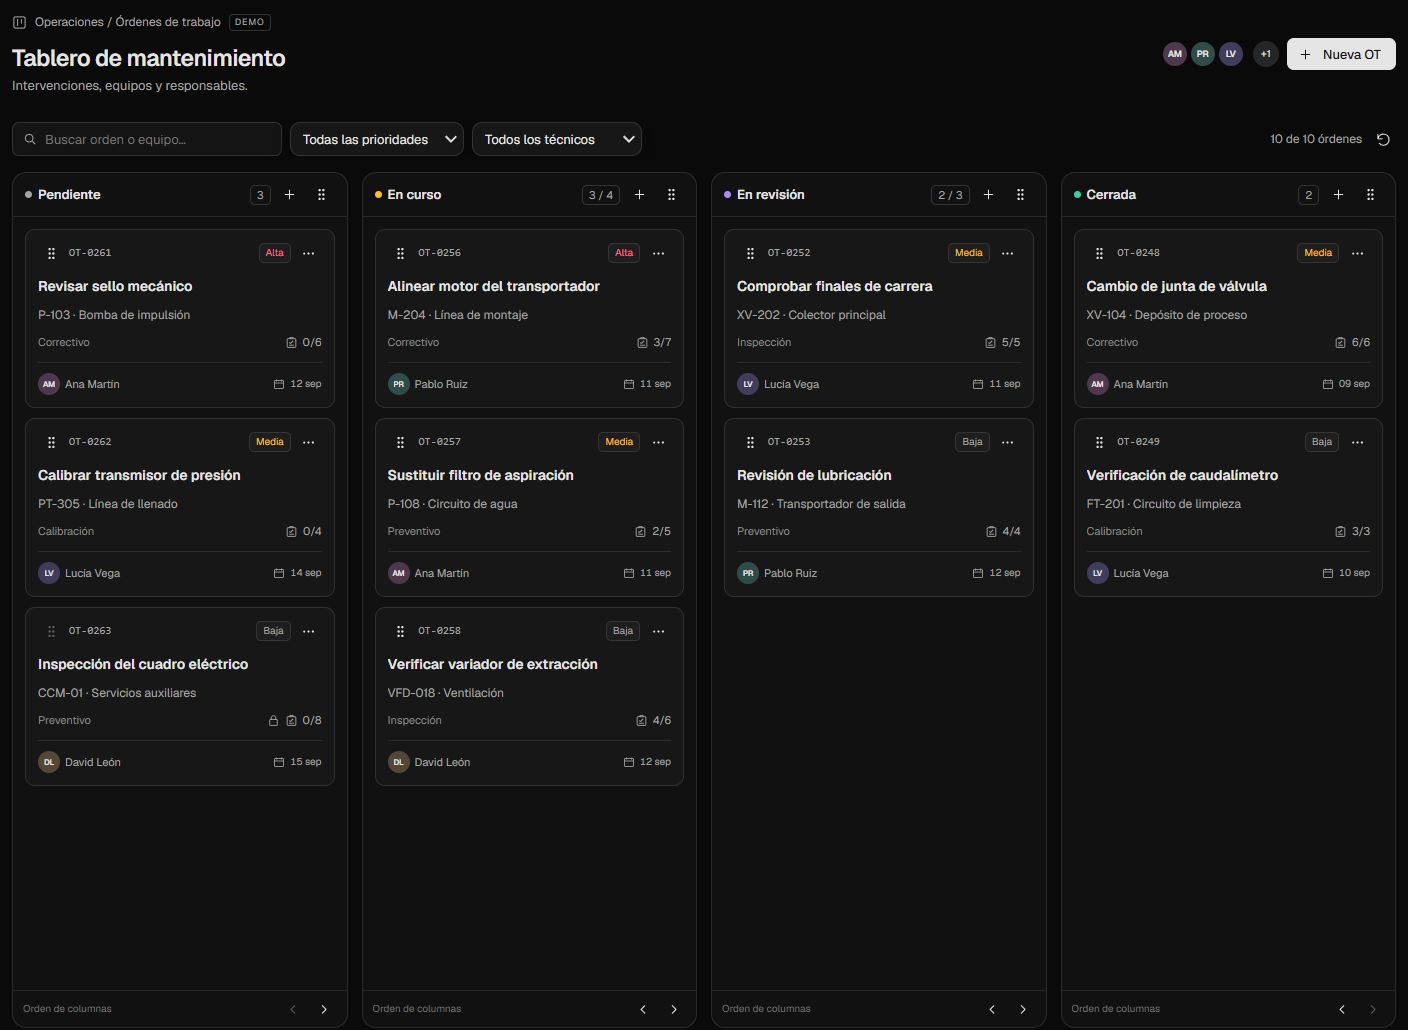The height and width of the screenshot is (1030, 1408).
Task: Open the more menu on card OT-0249
Action: [x=1358, y=442]
